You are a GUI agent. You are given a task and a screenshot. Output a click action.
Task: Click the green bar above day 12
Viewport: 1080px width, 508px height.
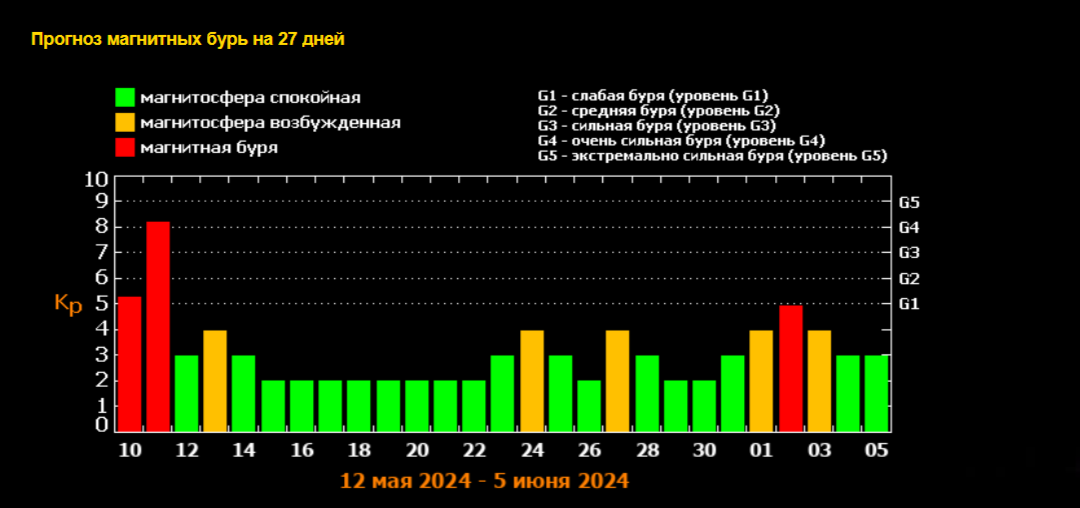pyautogui.click(x=187, y=393)
